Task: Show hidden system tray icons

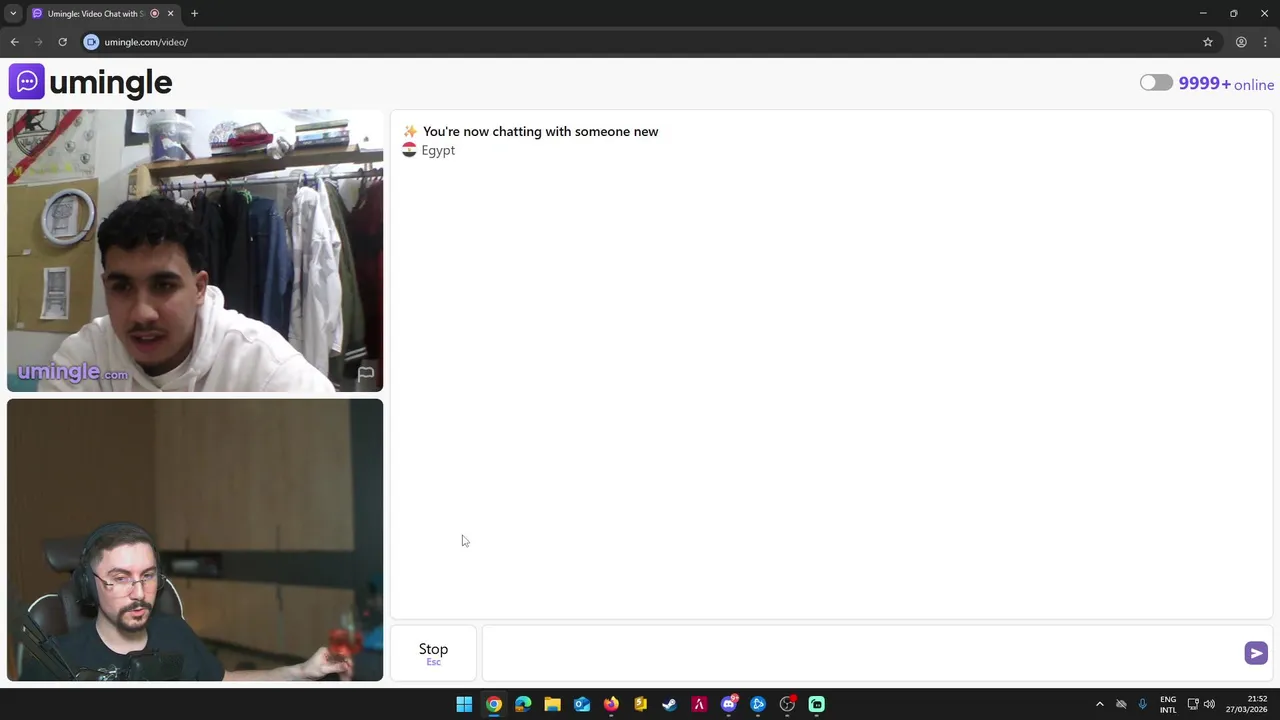Action: (1099, 704)
